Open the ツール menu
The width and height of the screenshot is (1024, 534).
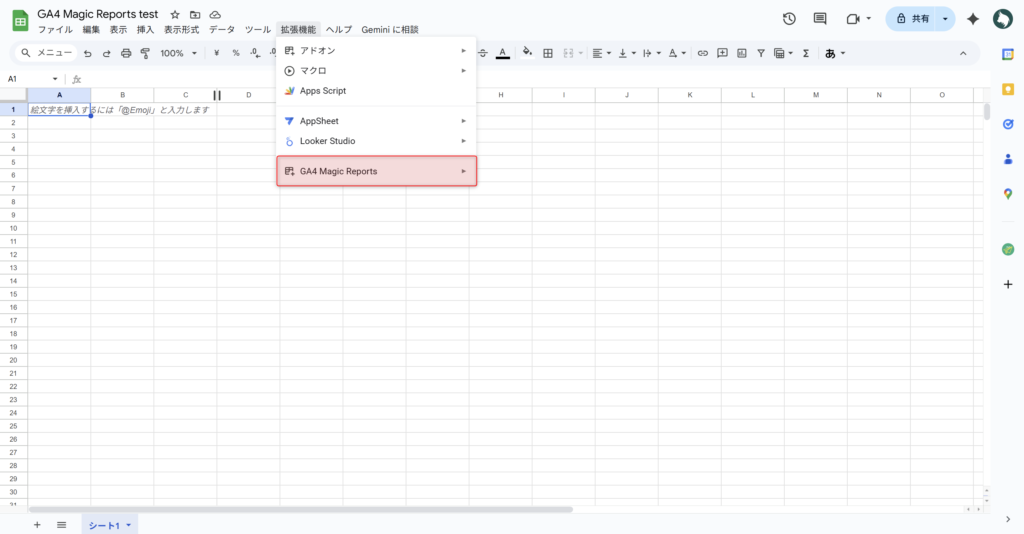(x=257, y=29)
